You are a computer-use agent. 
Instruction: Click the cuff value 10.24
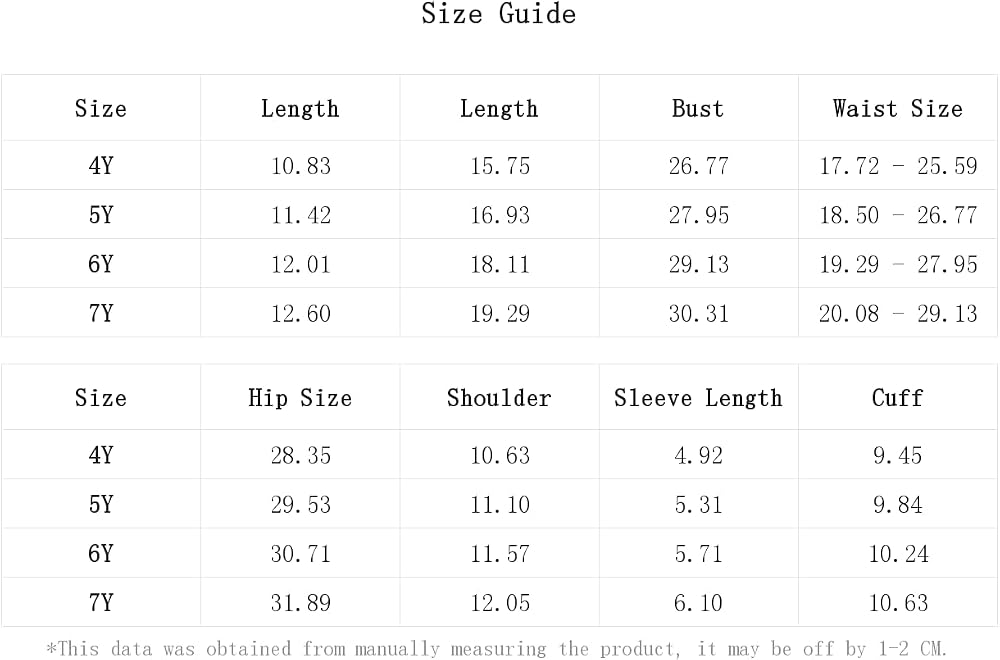tap(898, 554)
